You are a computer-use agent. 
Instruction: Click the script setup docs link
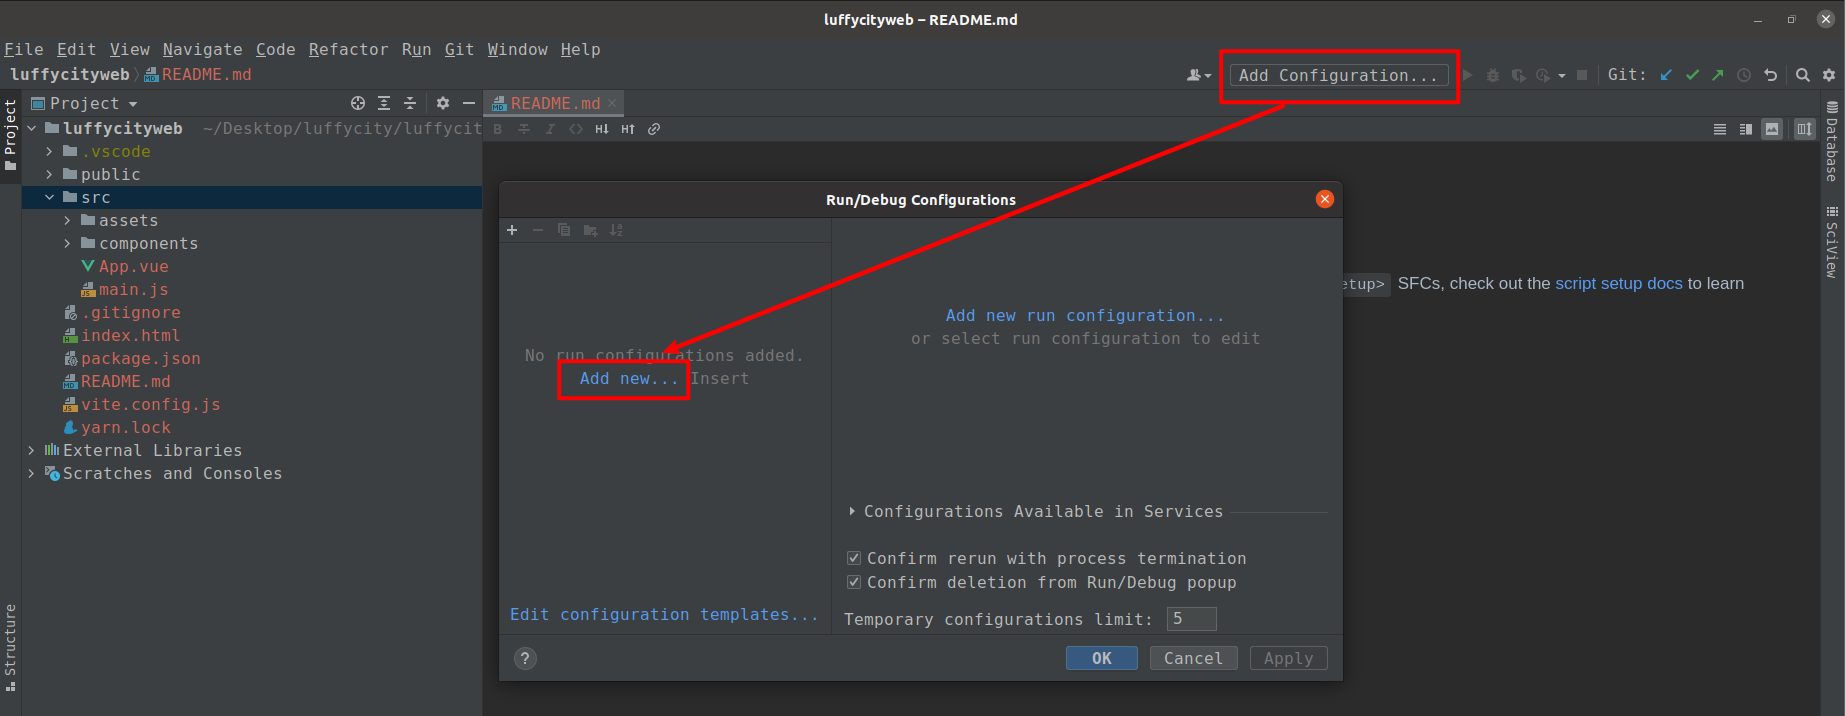click(1618, 283)
